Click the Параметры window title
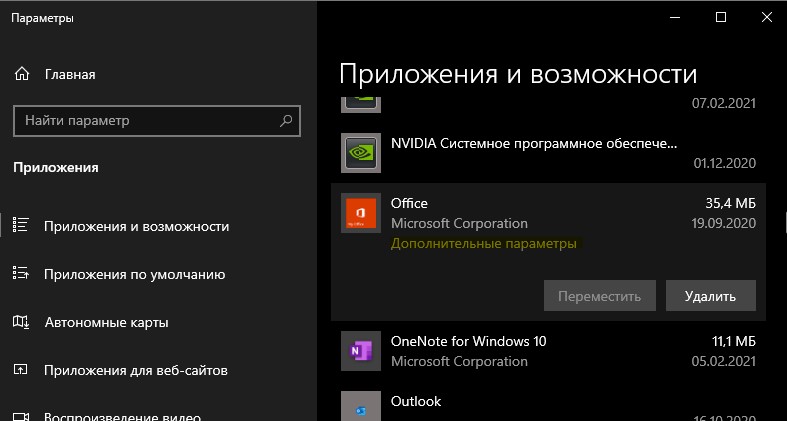 42,18
